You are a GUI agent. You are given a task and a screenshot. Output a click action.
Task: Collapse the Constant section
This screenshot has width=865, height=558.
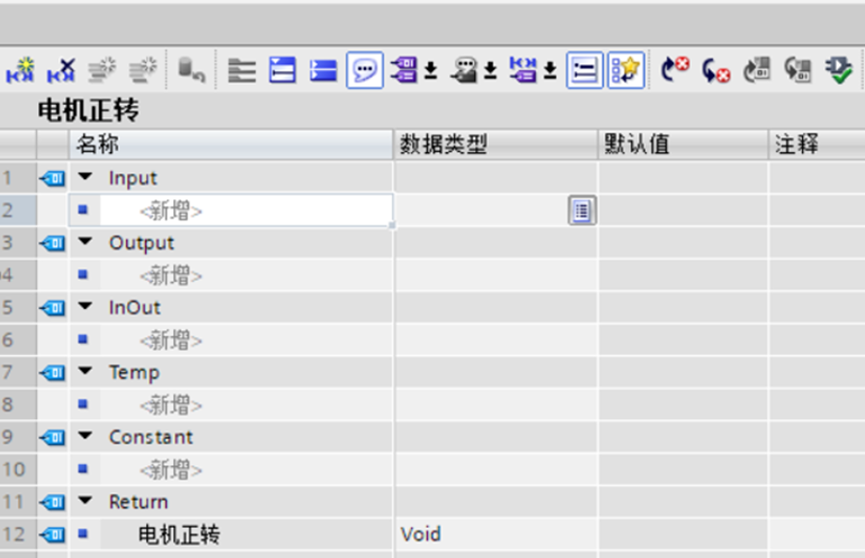(x=86, y=436)
